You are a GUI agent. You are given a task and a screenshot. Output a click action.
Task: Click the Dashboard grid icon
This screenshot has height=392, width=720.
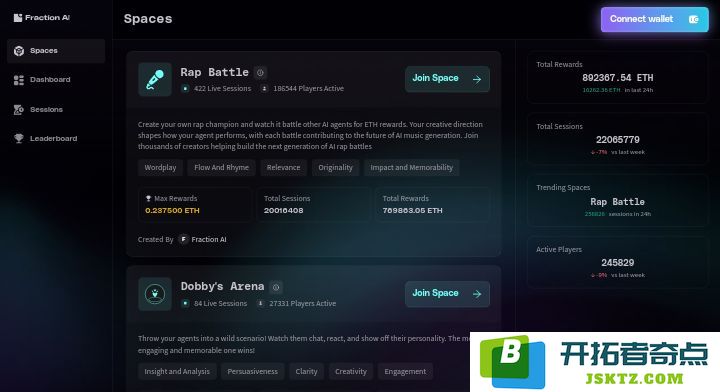[19, 80]
